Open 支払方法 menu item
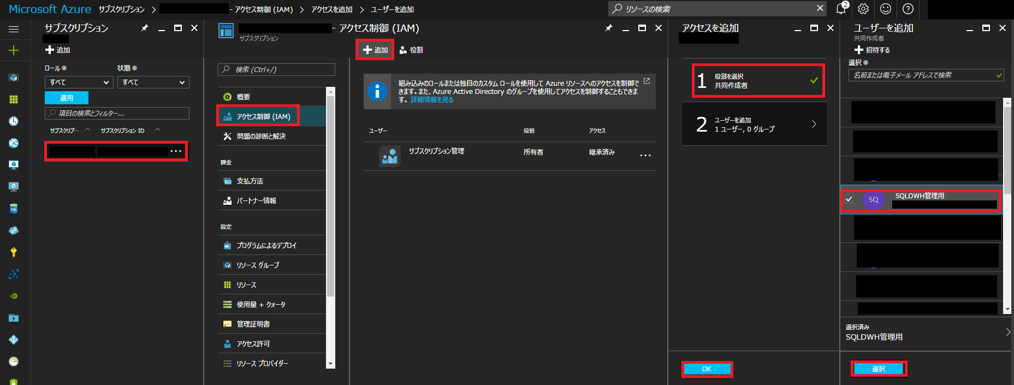 coord(271,181)
